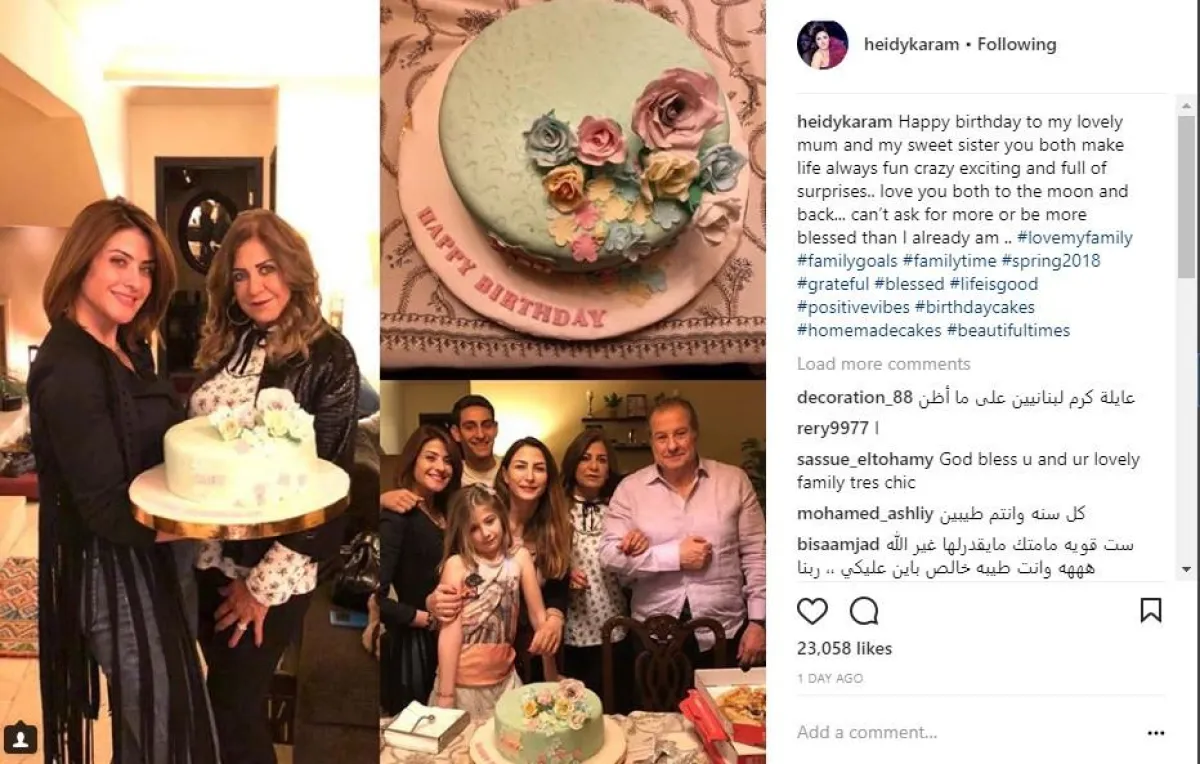Click scrollbar up arrow in comments
Screen dimensions: 1200x764
point(1186,105)
